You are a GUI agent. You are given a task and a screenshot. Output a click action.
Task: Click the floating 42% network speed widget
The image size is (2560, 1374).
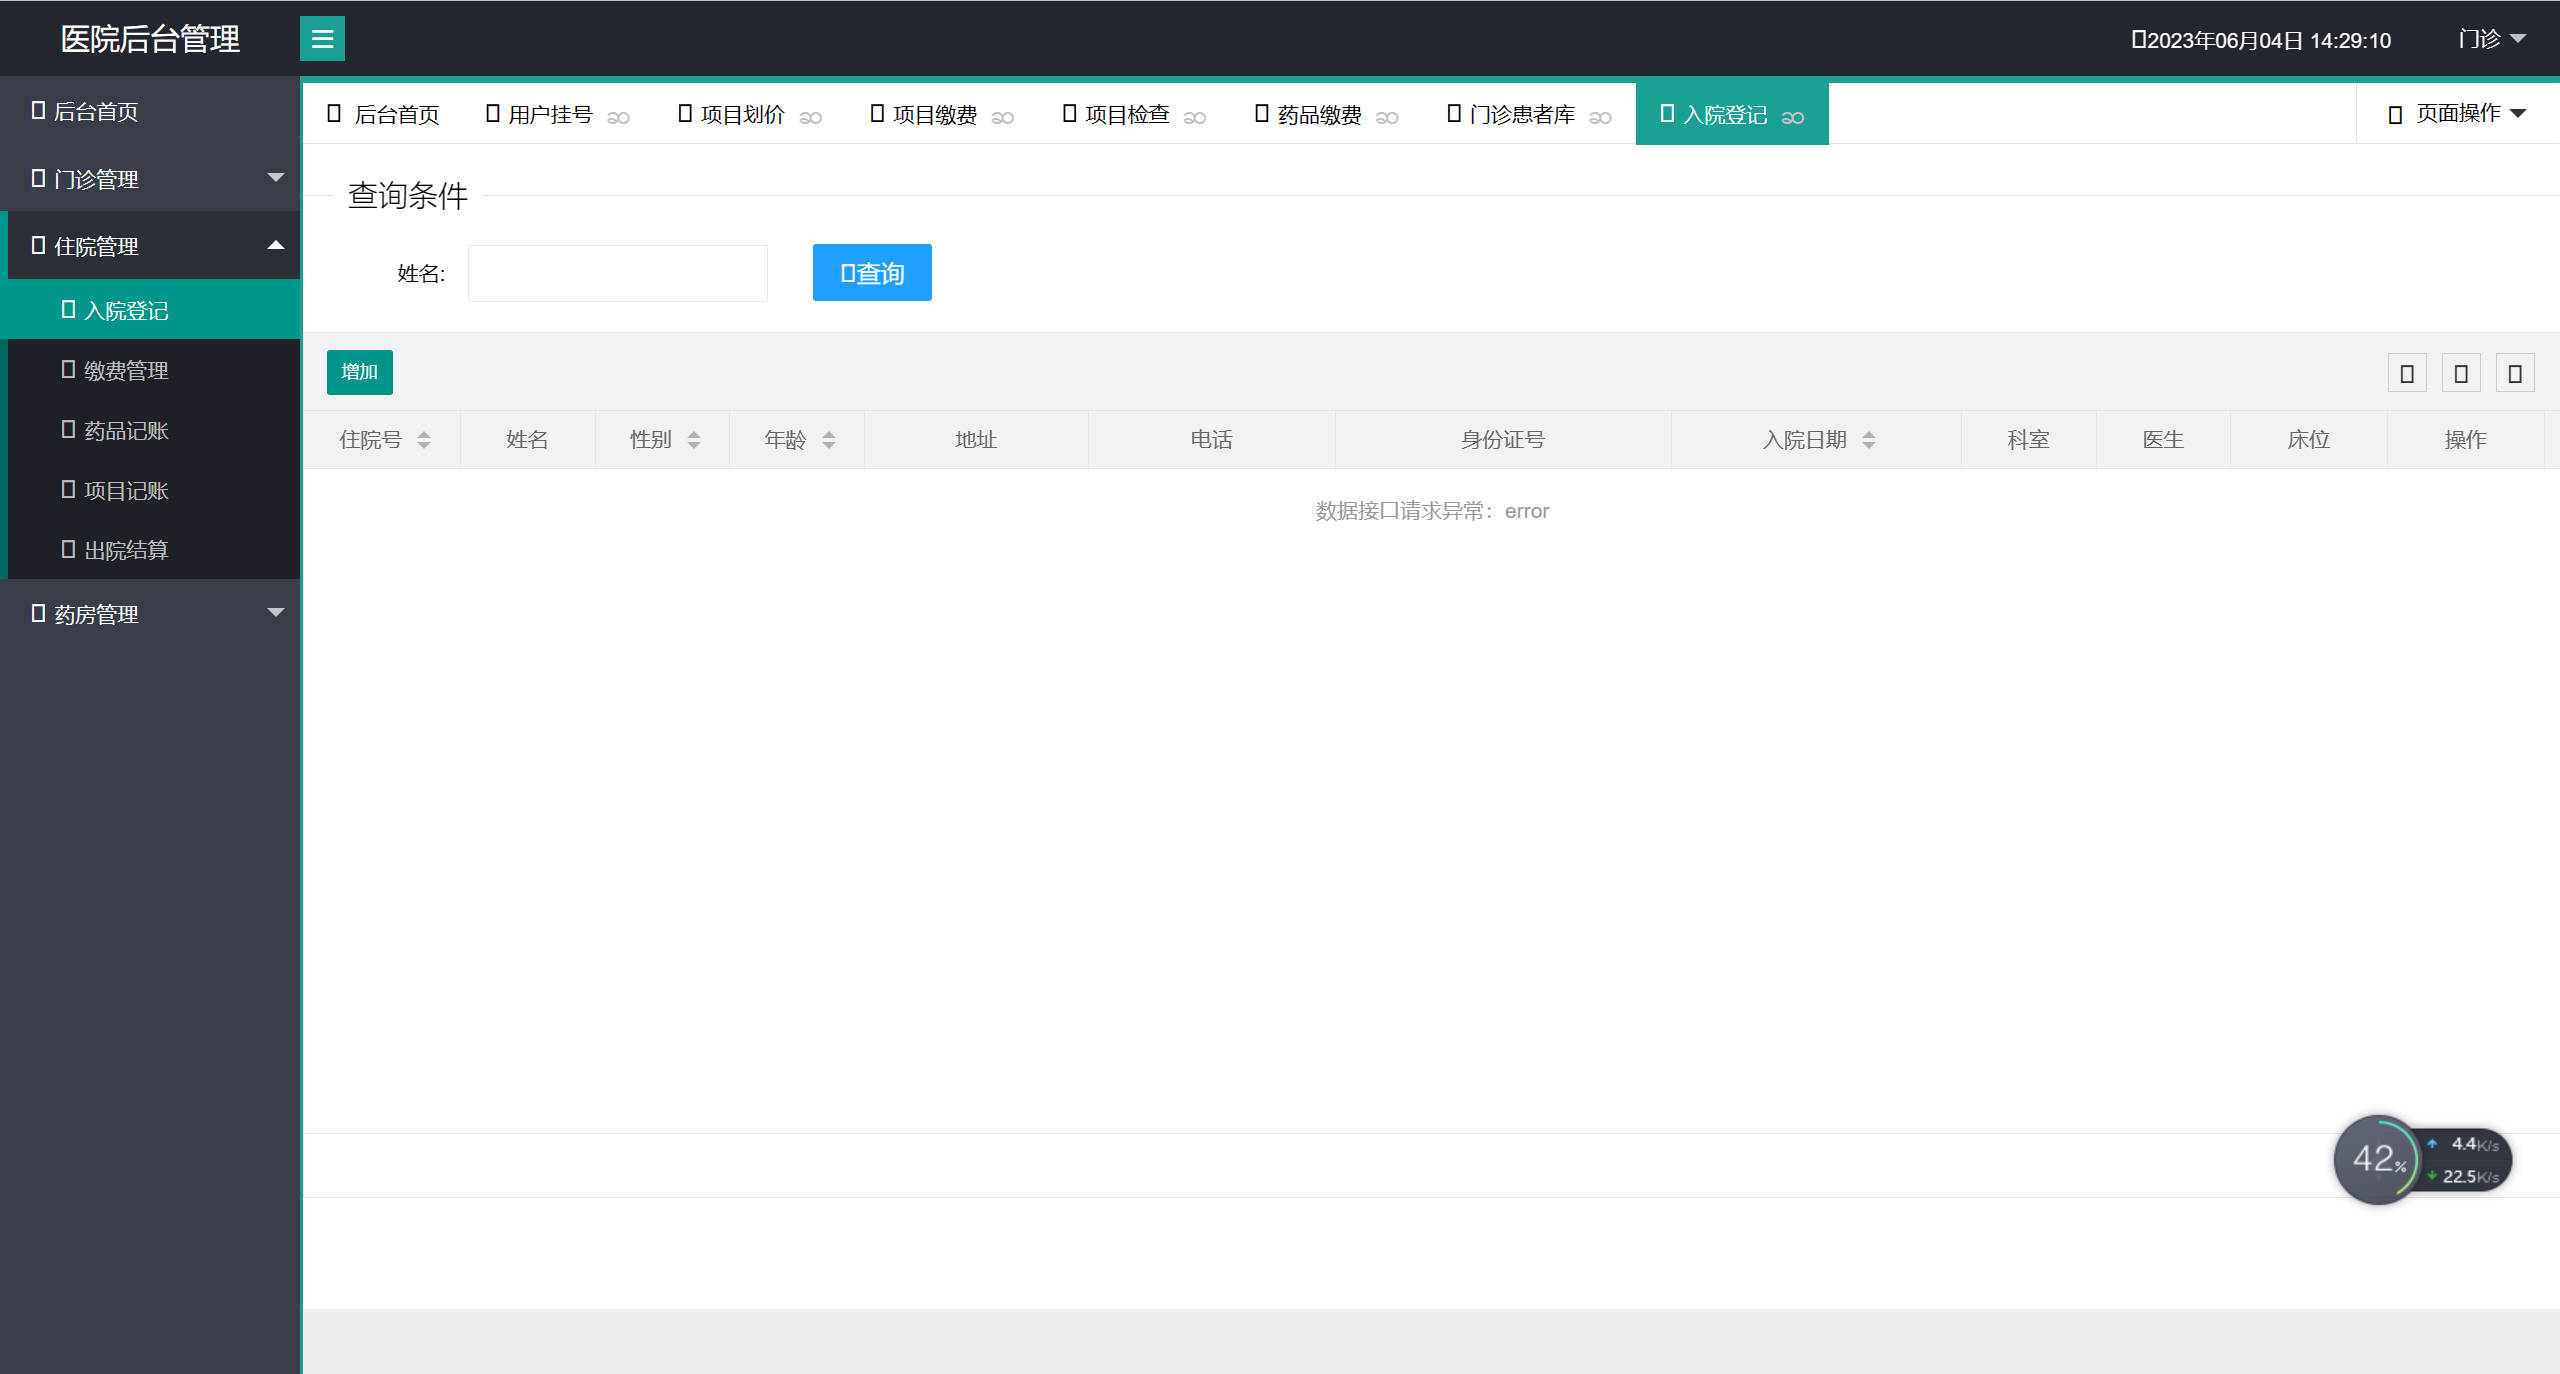click(x=2379, y=1160)
